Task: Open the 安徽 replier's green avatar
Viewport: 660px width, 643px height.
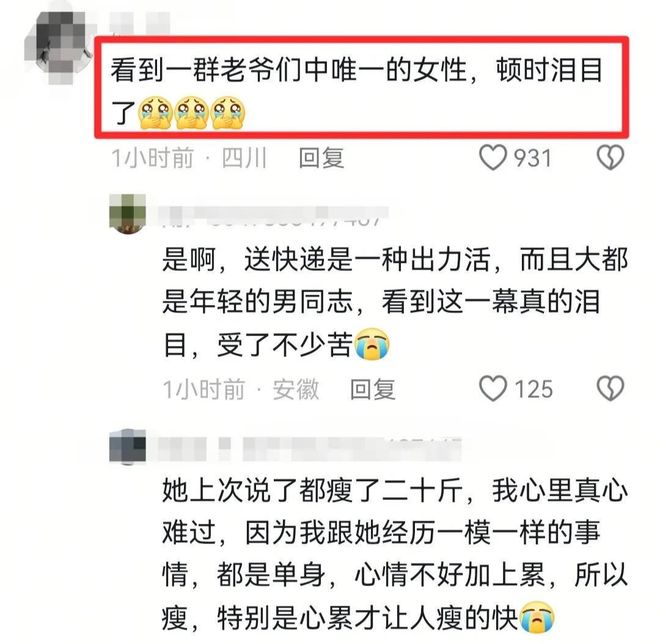Action: [x=128, y=213]
